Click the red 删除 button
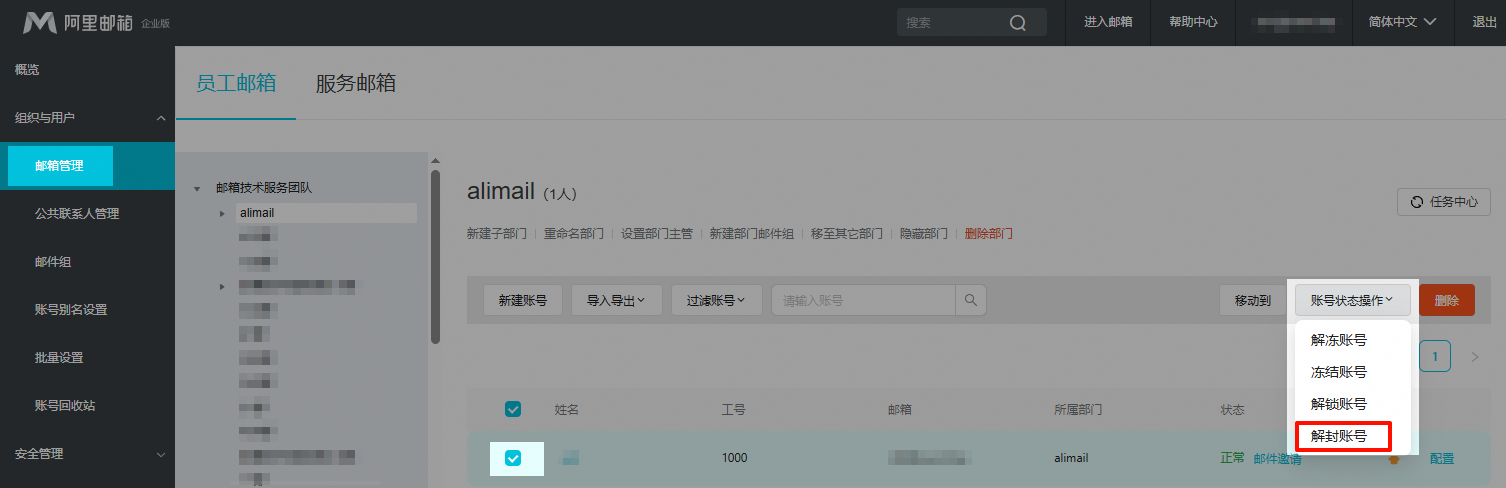Screen dimensions: 1506x488 (x=1446, y=300)
